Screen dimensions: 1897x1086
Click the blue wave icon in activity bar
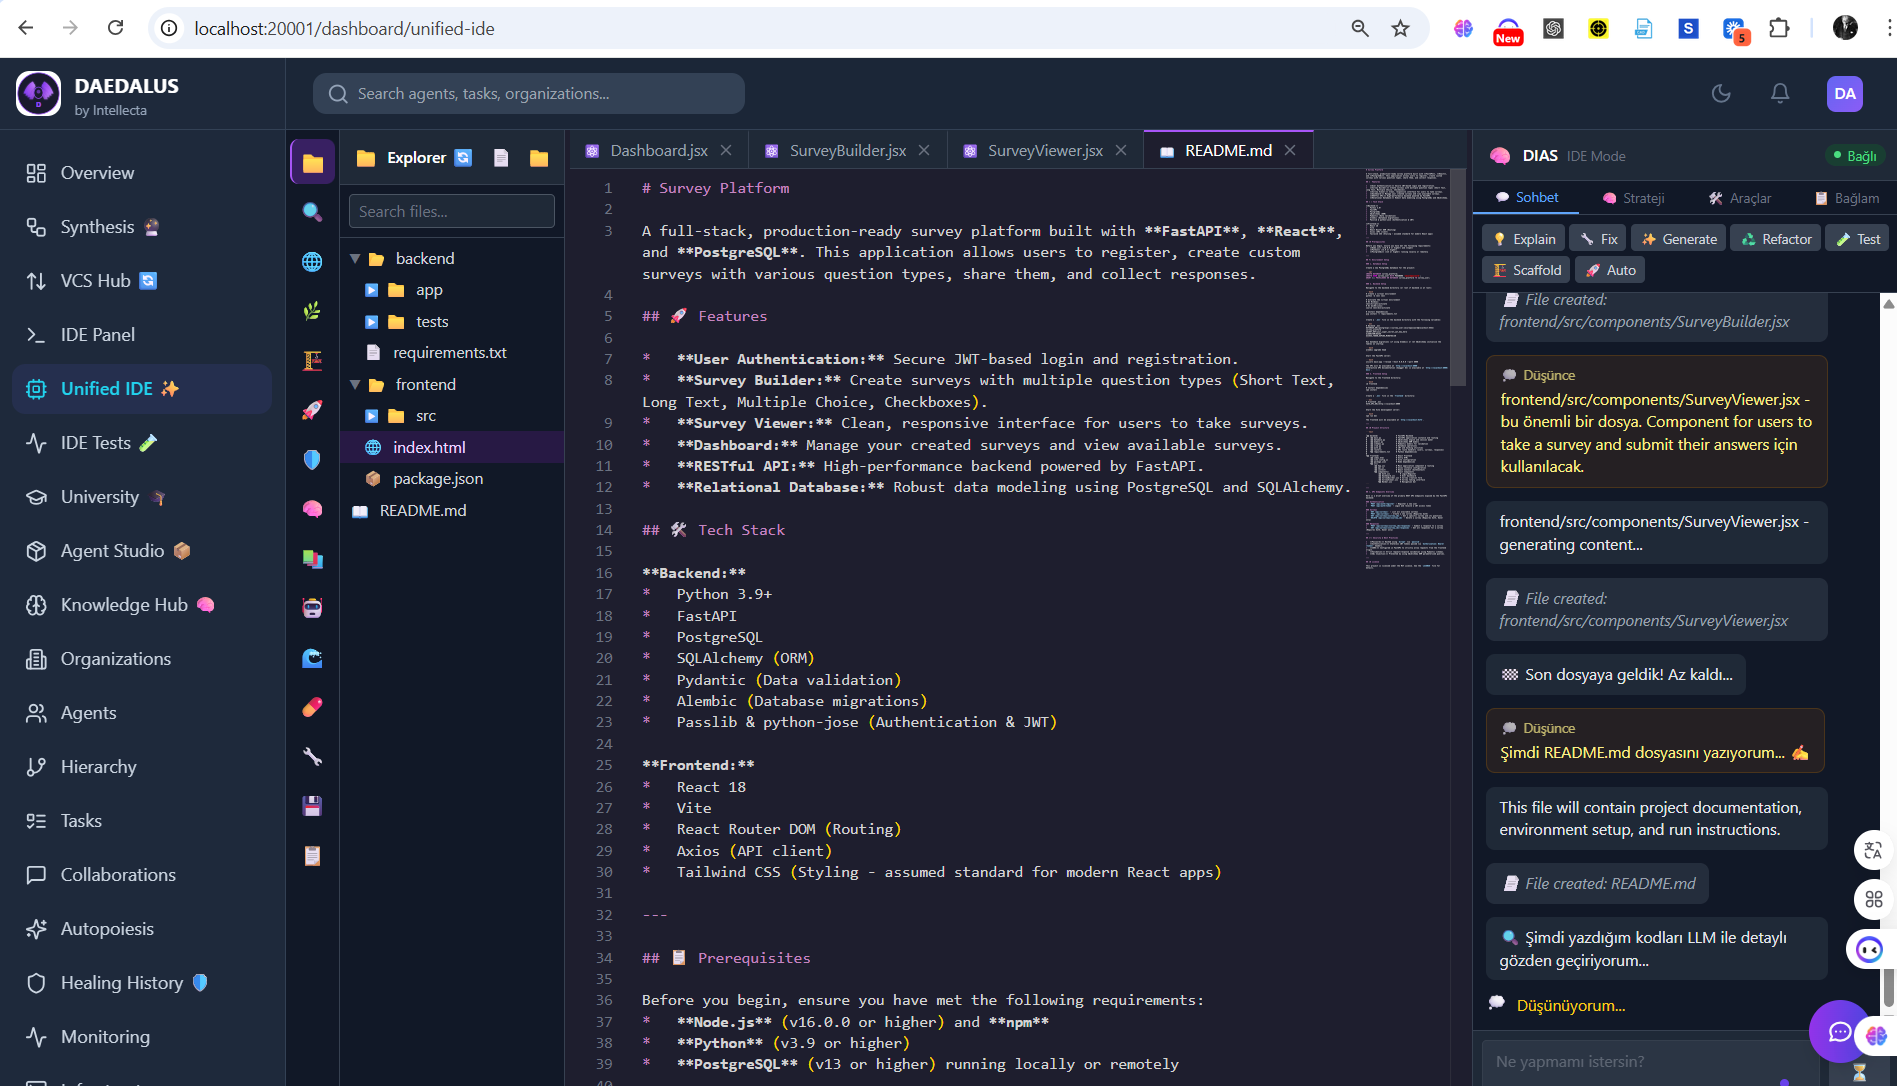(x=312, y=657)
